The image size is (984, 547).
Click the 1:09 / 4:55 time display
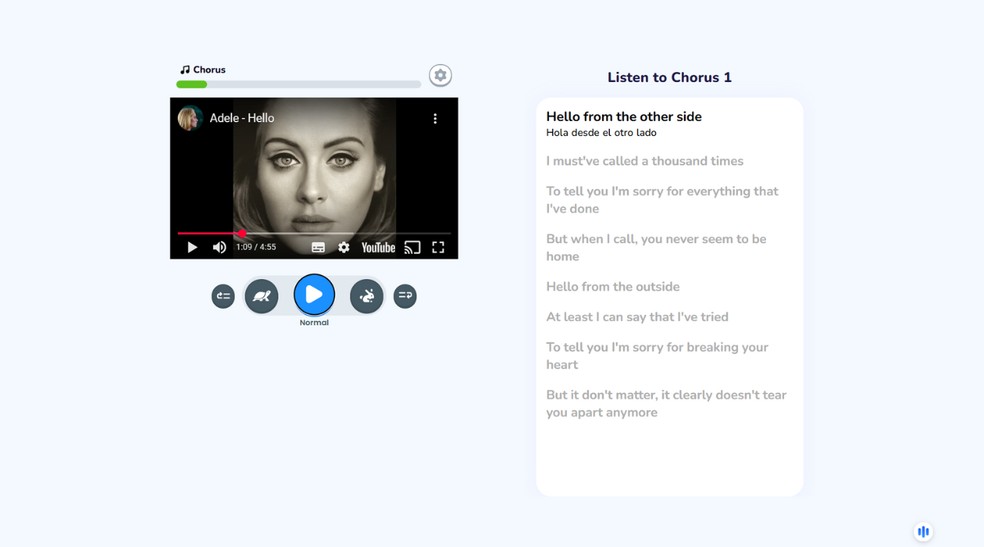click(256, 247)
